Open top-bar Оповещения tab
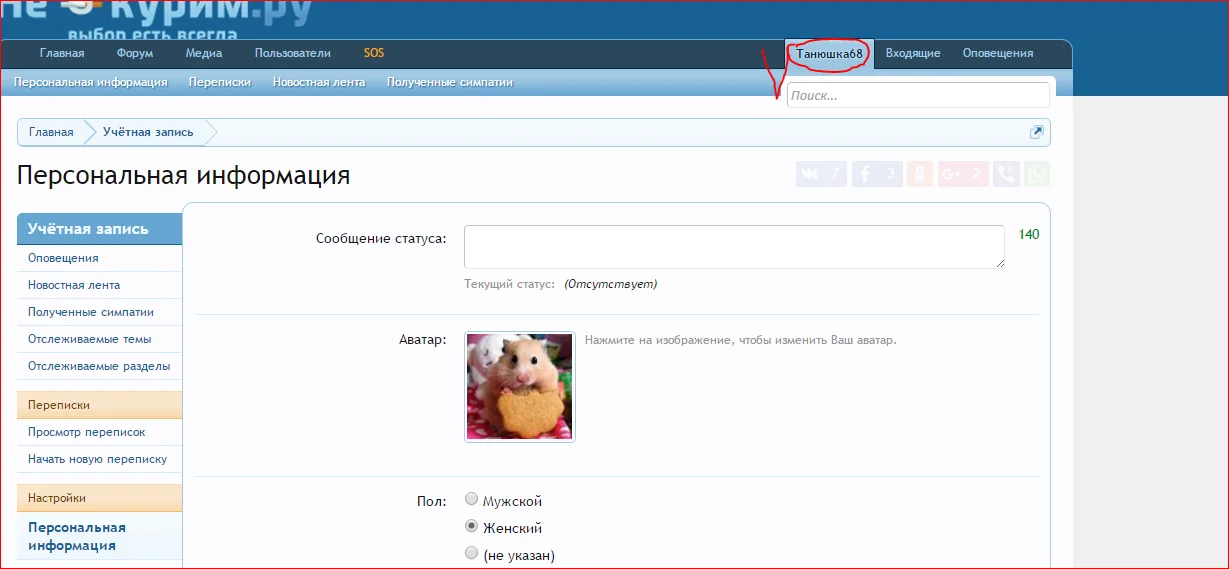Screen dimensions: 1229x569 (998, 53)
